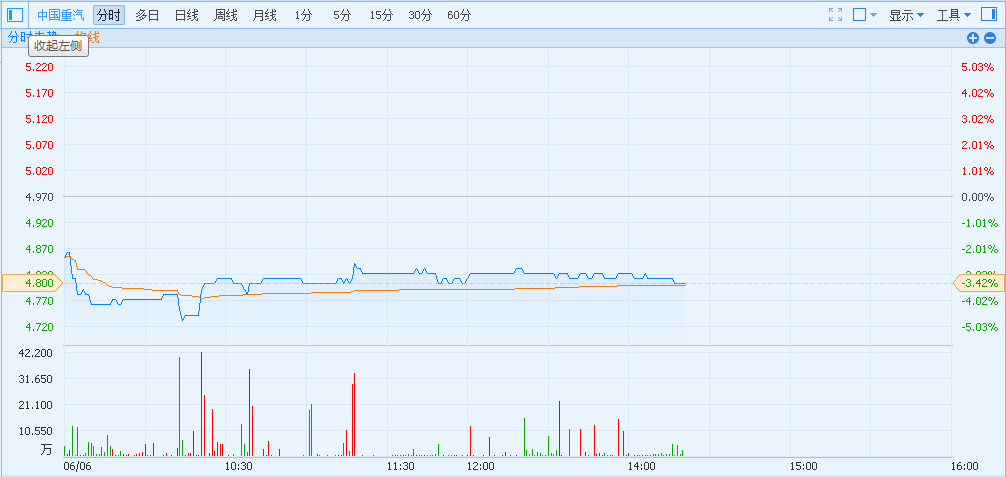Enter fullscreen chart mode

point(835,15)
